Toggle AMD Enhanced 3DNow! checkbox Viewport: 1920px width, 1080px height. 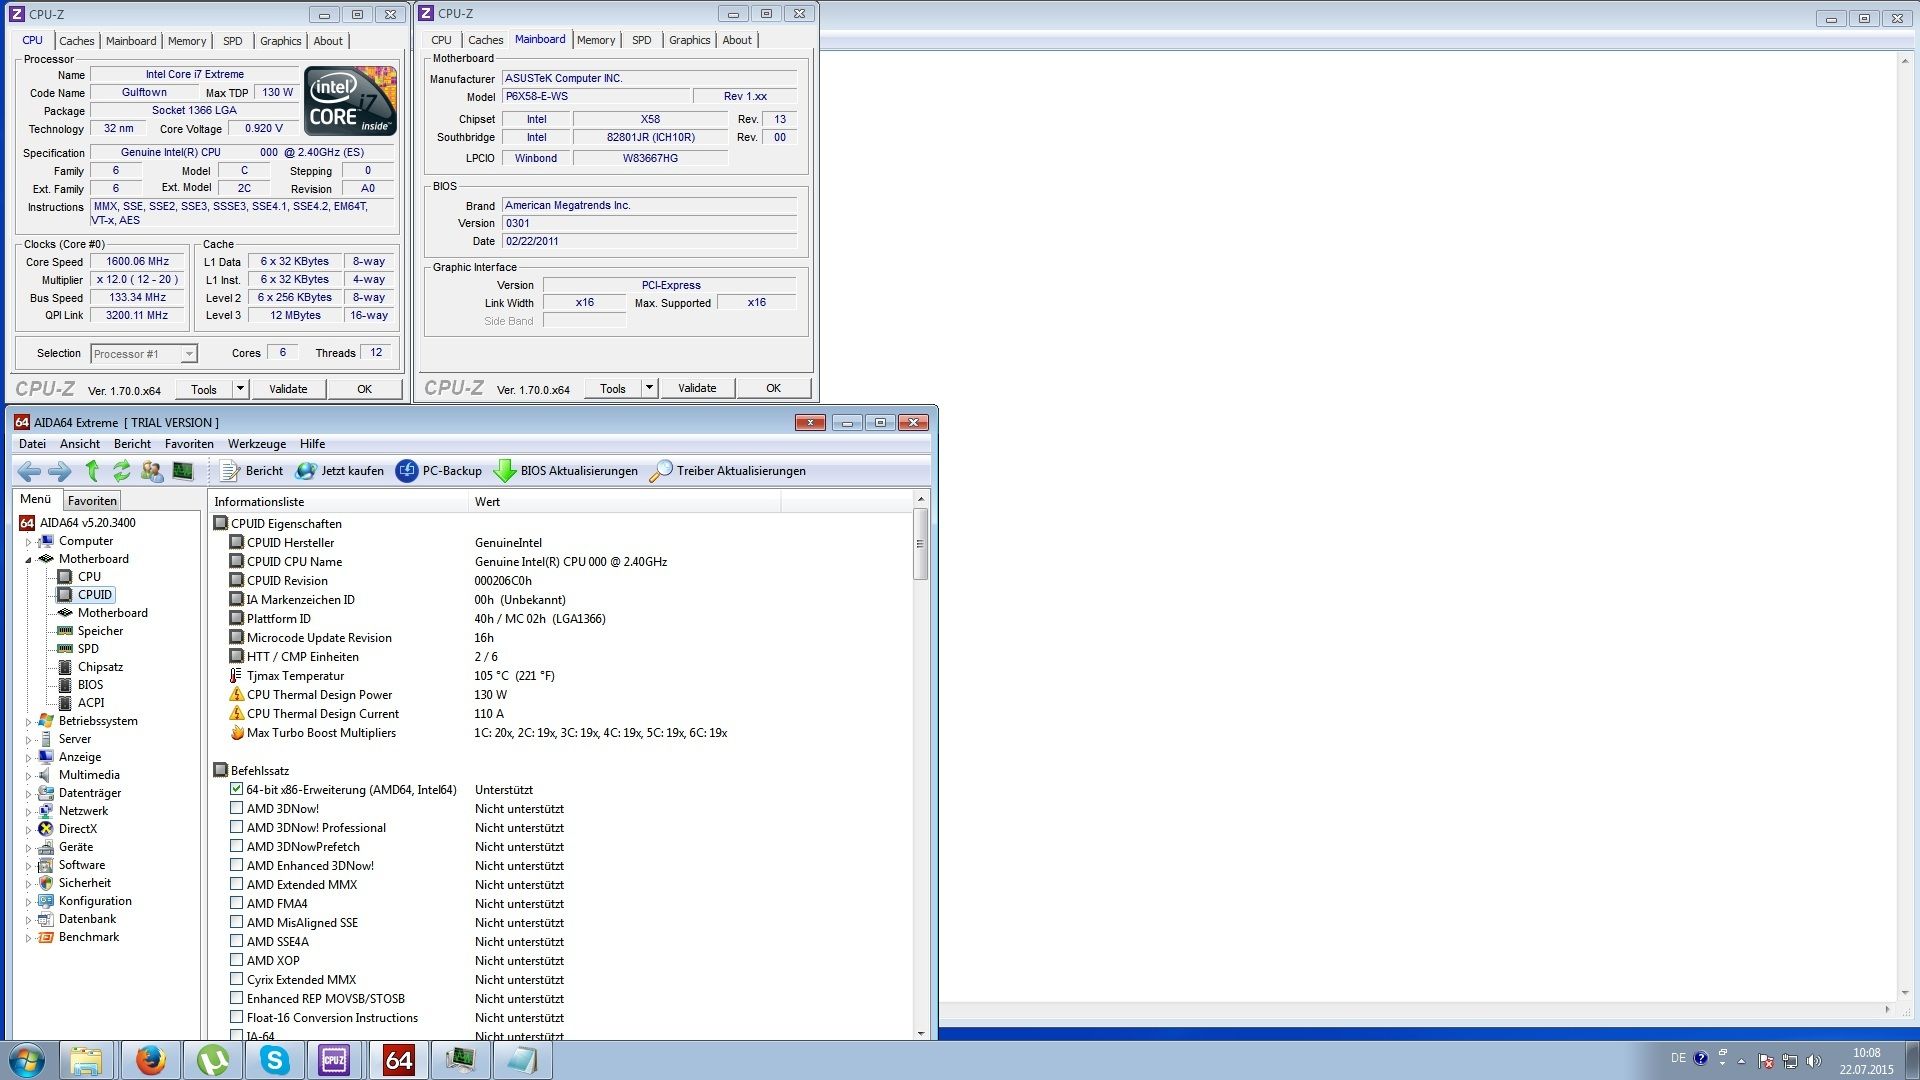[237, 865]
